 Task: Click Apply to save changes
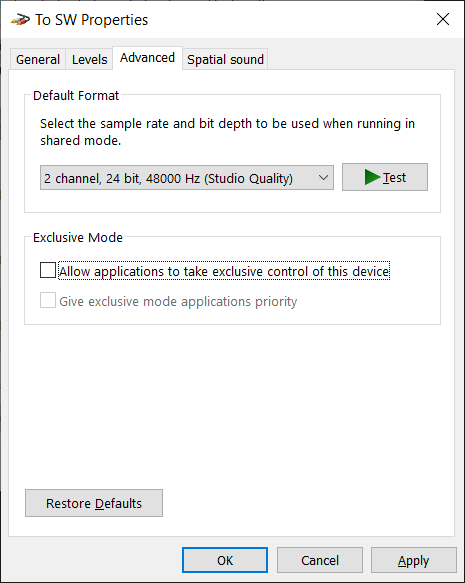coord(414,560)
